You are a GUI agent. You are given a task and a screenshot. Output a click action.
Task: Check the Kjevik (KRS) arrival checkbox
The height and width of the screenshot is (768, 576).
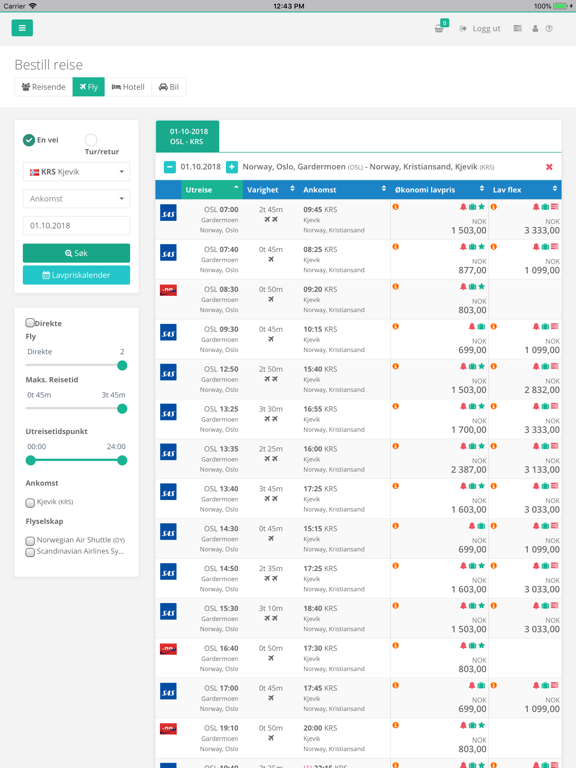point(30,503)
